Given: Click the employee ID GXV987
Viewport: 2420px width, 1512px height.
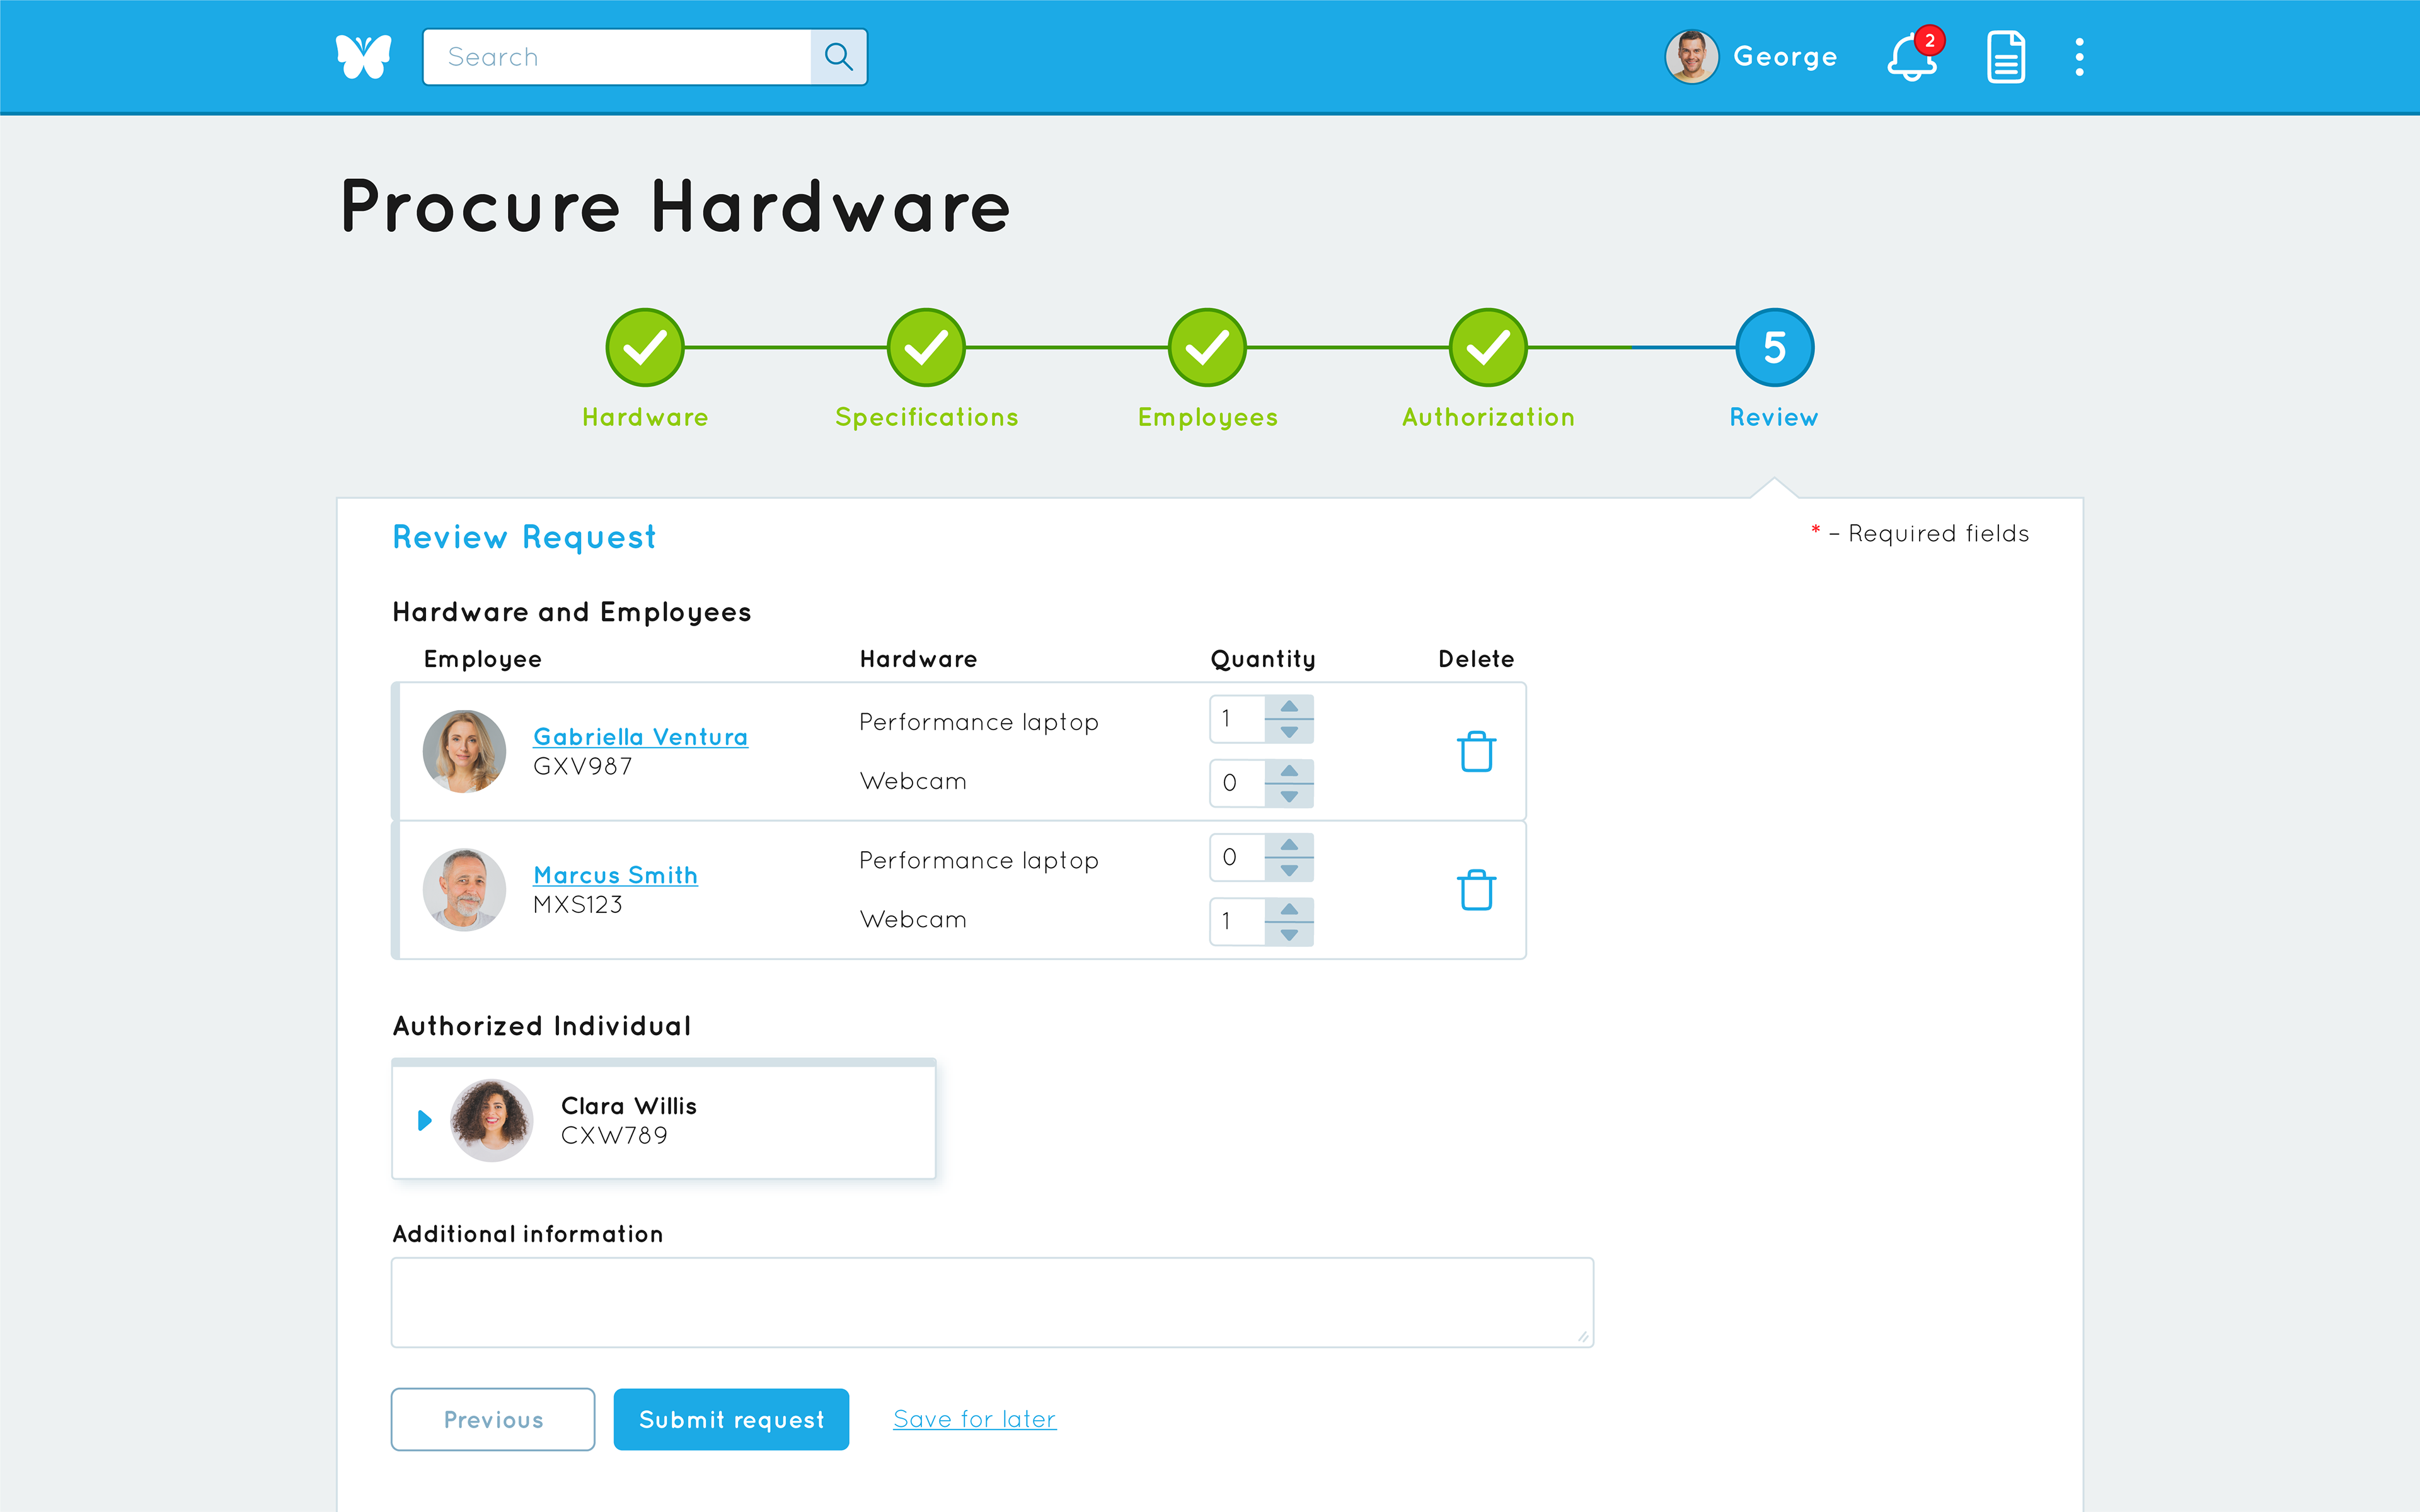Looking at the screenshot, I should (x=583, y=767).
